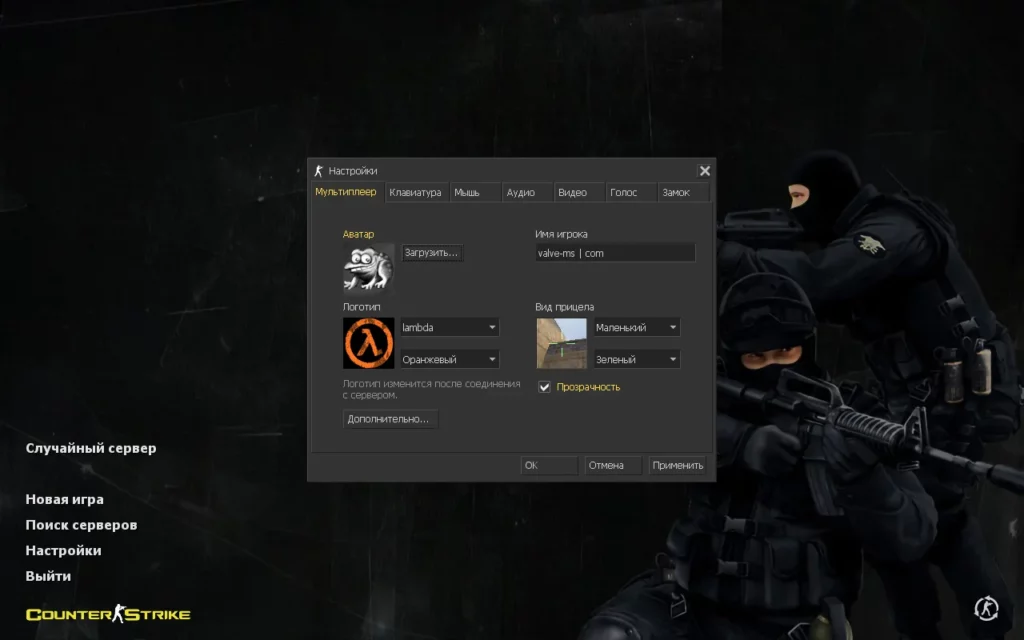Image resolution: width=1024 pixels, height=640 pixels.
Task: Expand the Маленький crosshair size dropdown
Action: (672, 328)
